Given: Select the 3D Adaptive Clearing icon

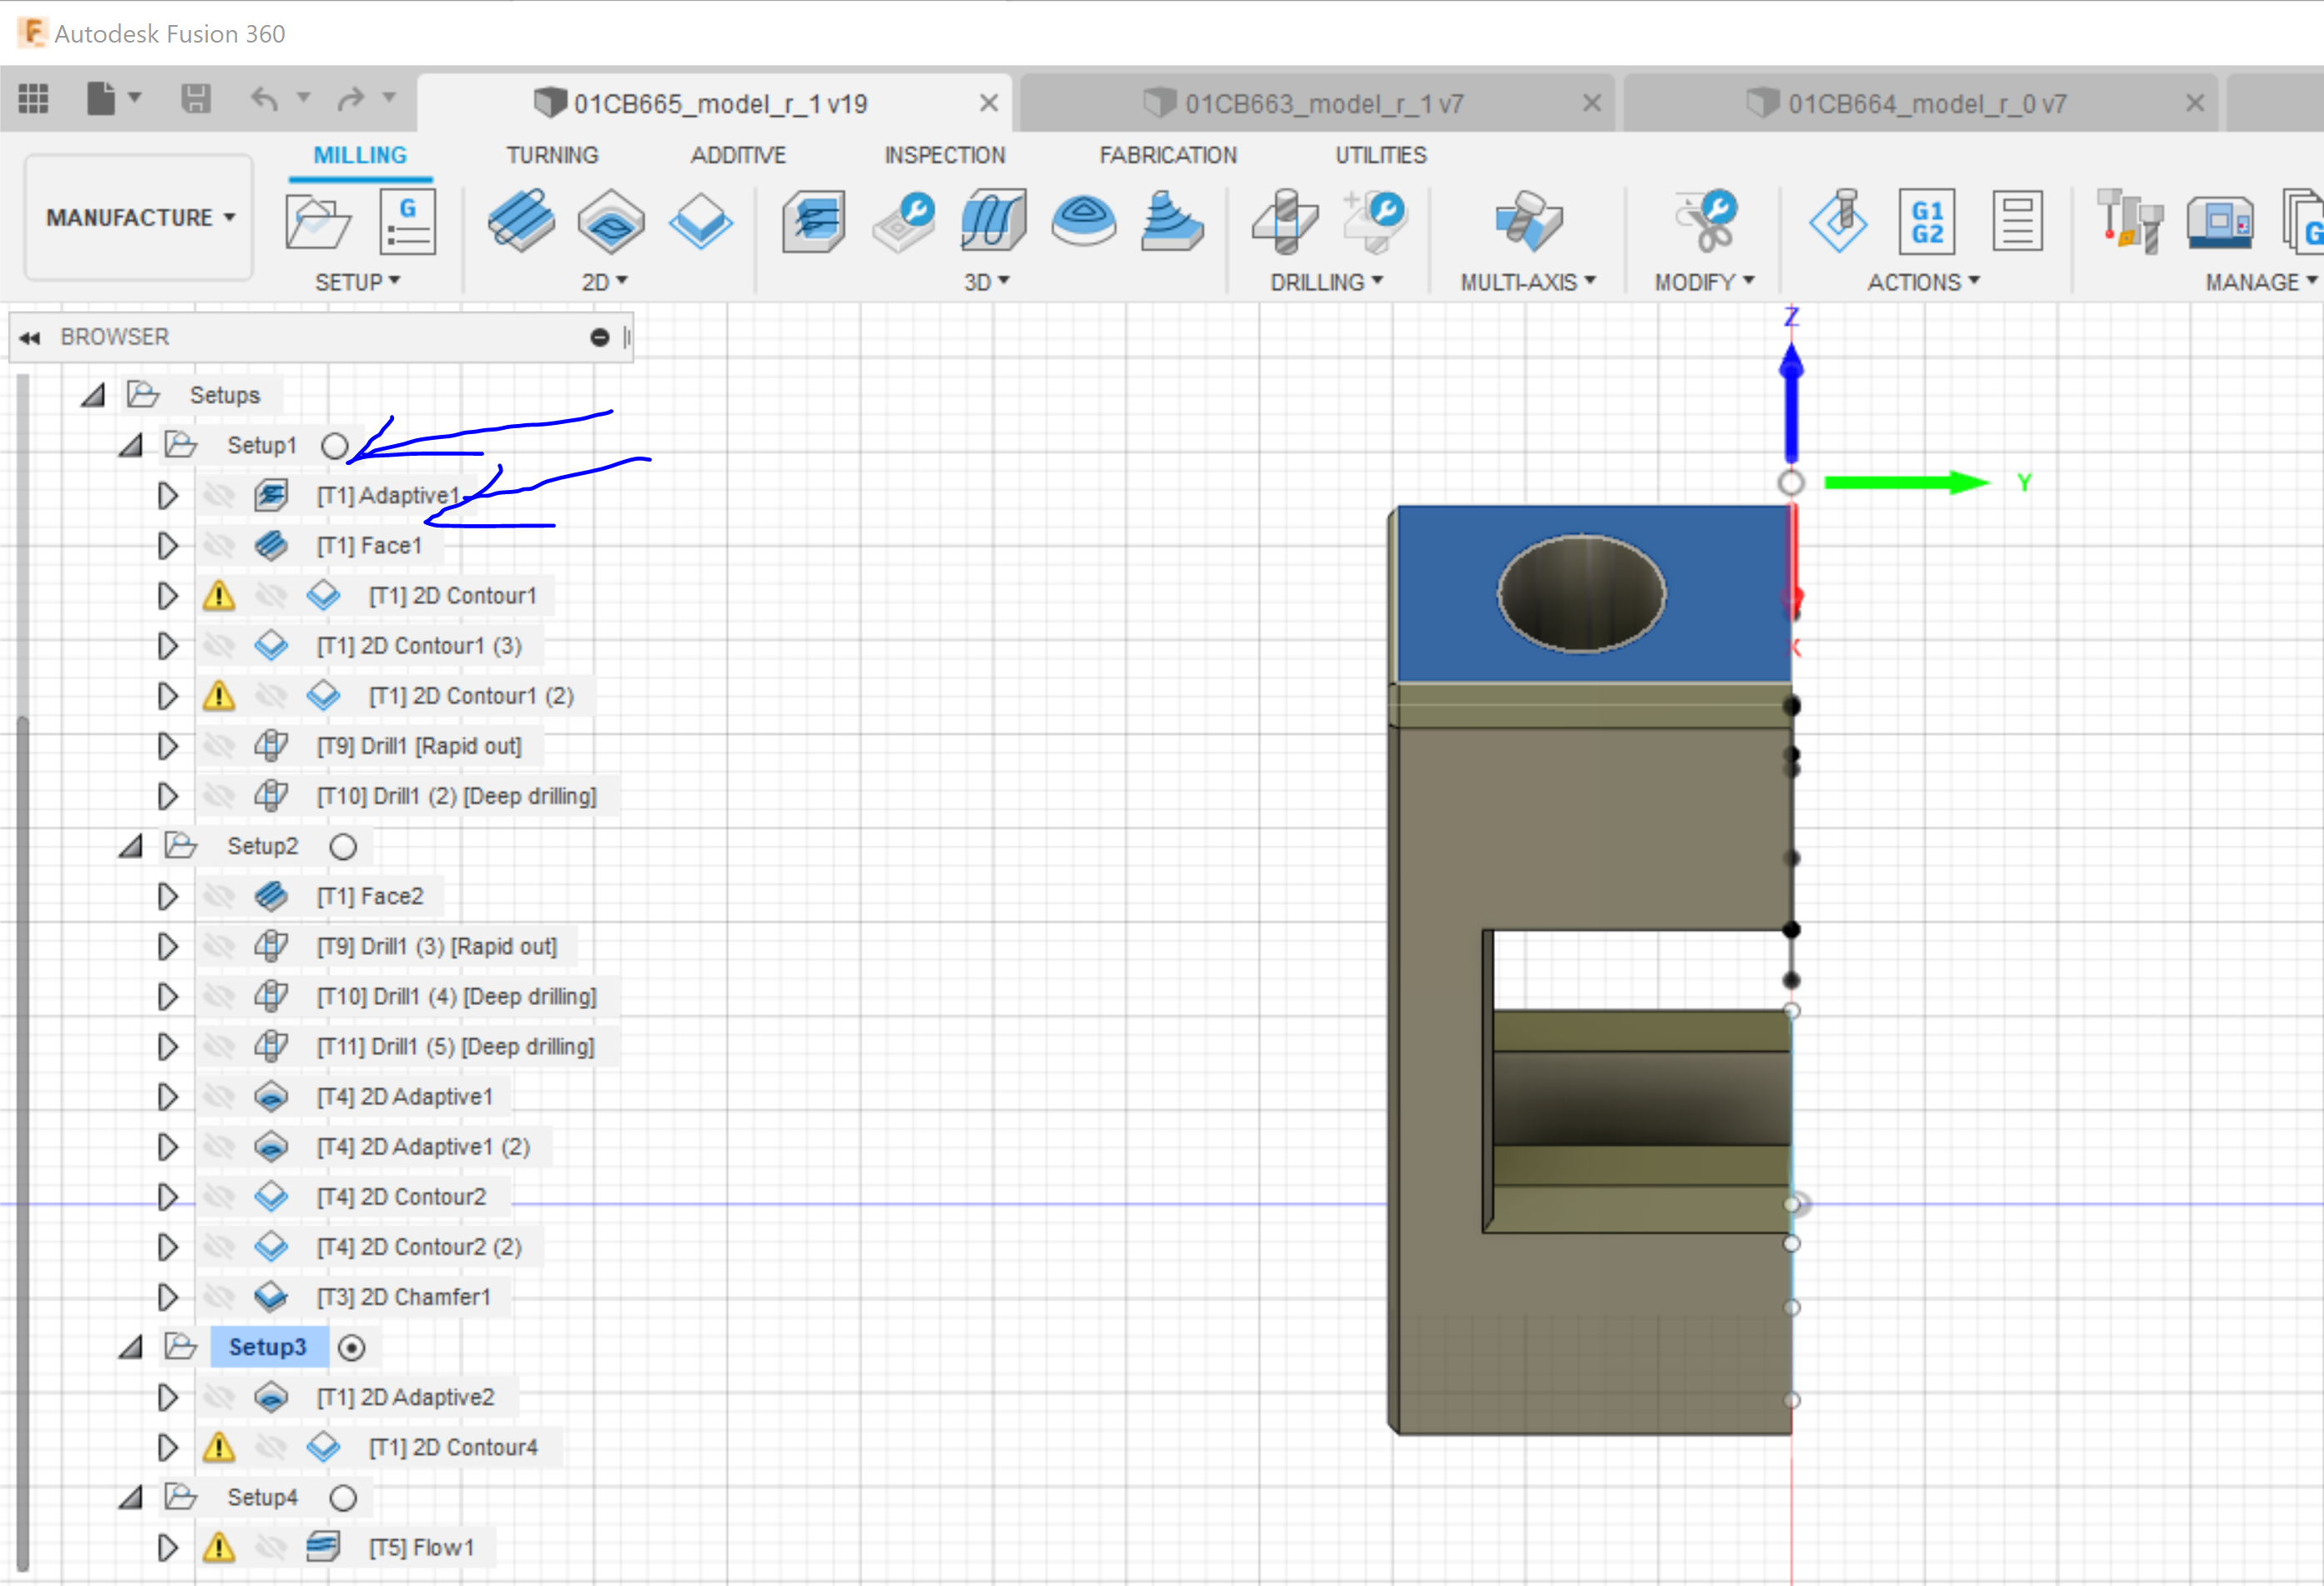Looking at the screenshot, I should coord(815,222).
